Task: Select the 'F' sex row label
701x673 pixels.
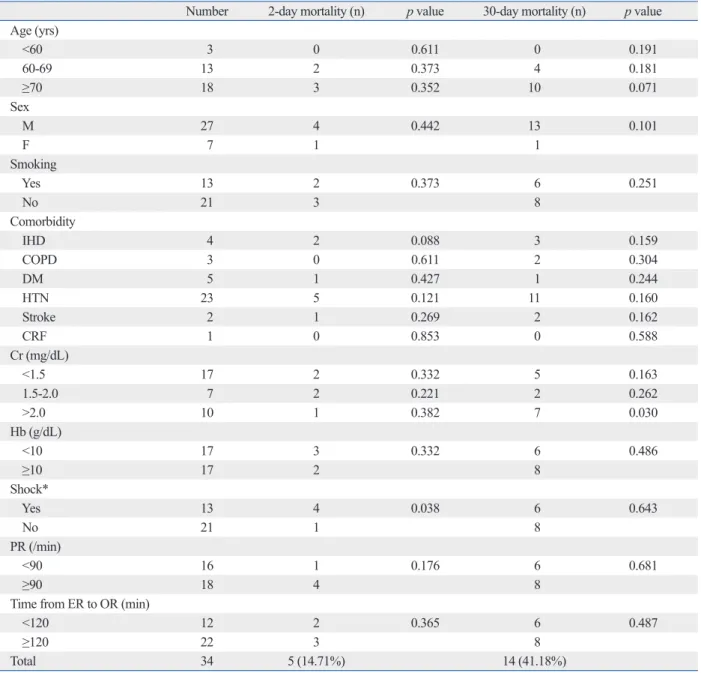Action: coord(26,145)
